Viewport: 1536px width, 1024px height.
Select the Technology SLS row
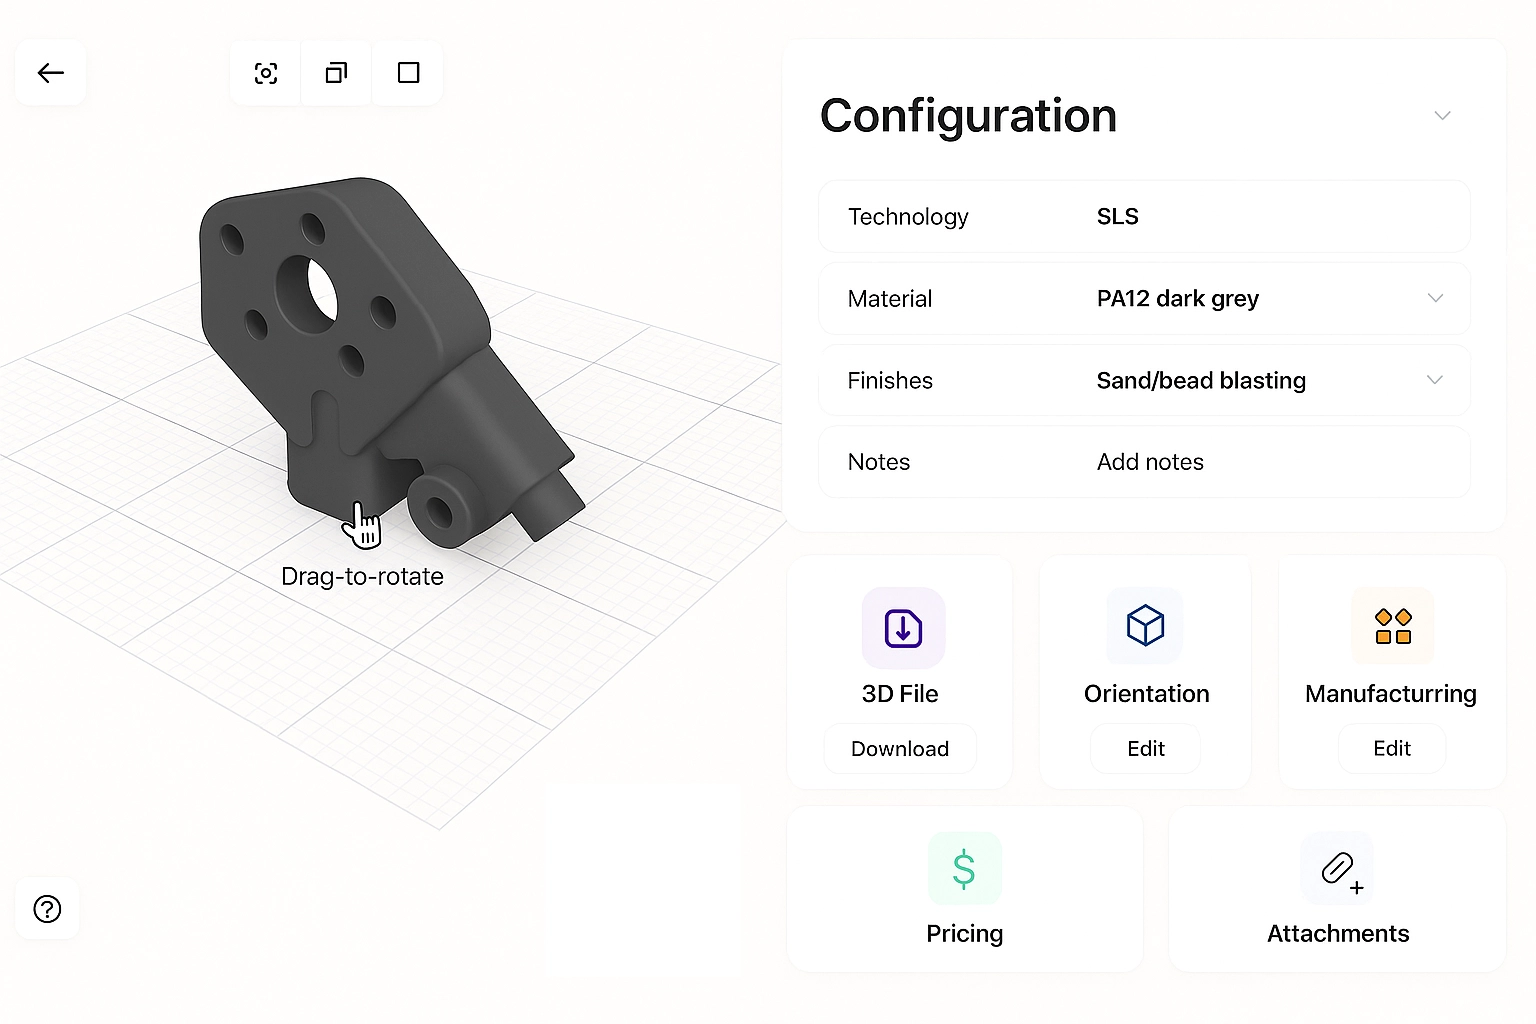coord(1143,217)
